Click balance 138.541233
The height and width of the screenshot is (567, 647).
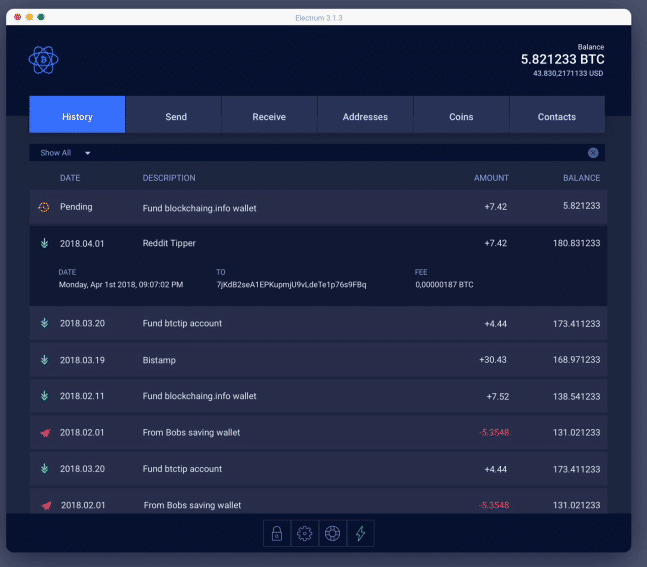576,397
